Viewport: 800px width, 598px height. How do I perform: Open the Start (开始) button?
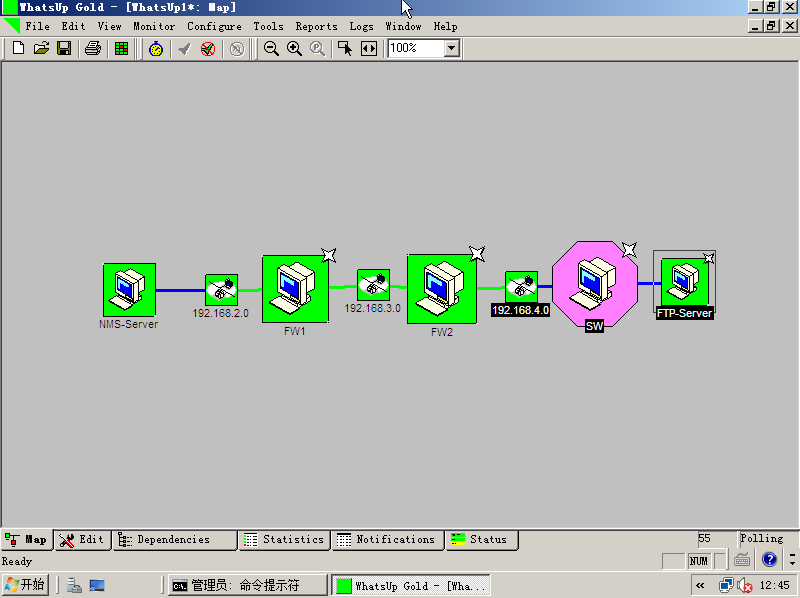[25, 585]
